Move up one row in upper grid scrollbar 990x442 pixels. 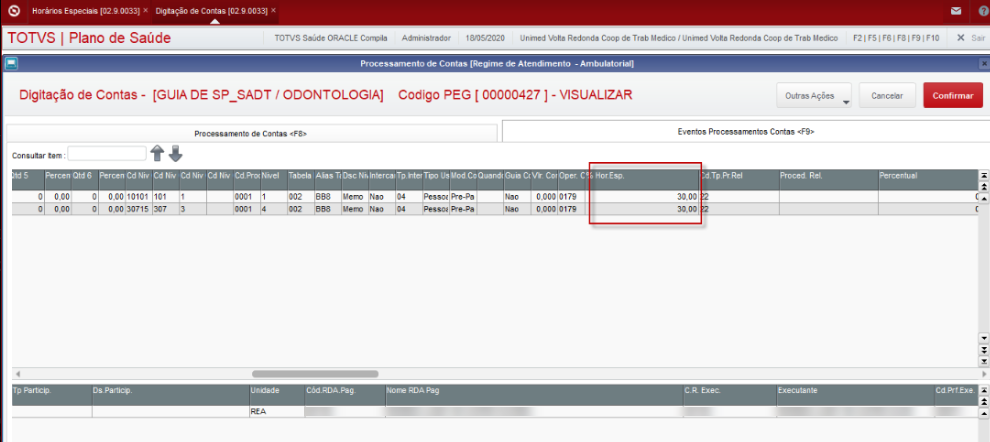coord(983,198)
